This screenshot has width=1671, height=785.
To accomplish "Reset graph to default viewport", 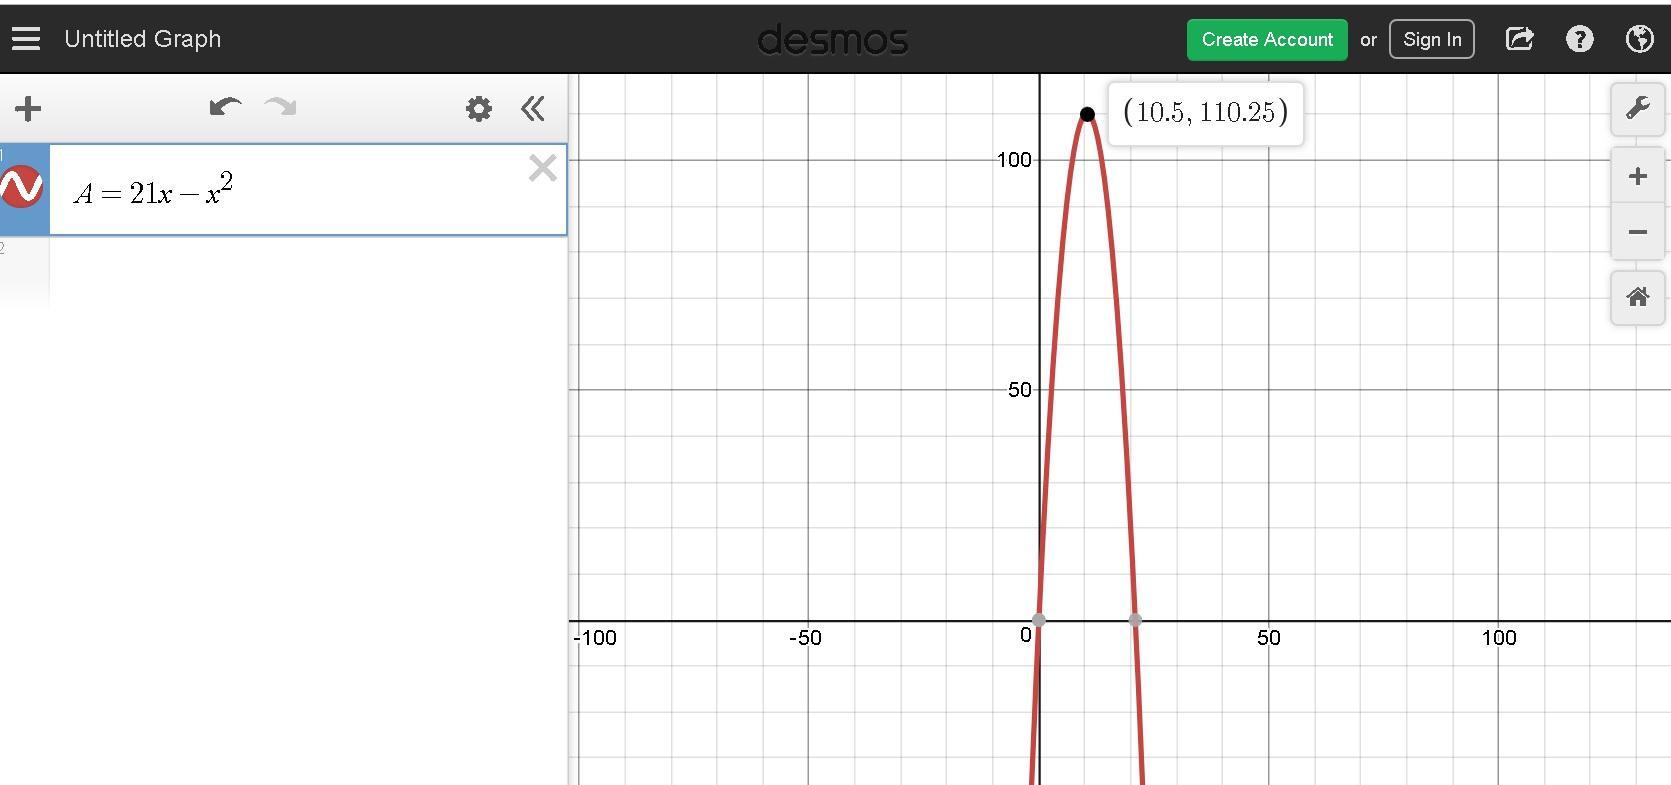I will pyautogui.click(x=1638, y=297).
